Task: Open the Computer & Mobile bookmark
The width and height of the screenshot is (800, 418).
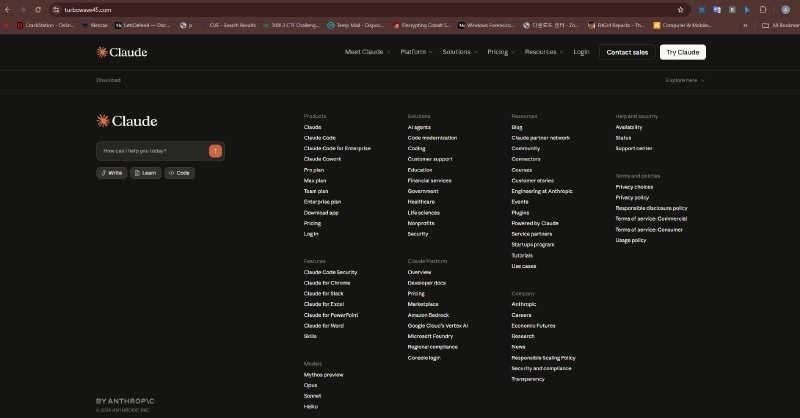Action: pos(682,25)
